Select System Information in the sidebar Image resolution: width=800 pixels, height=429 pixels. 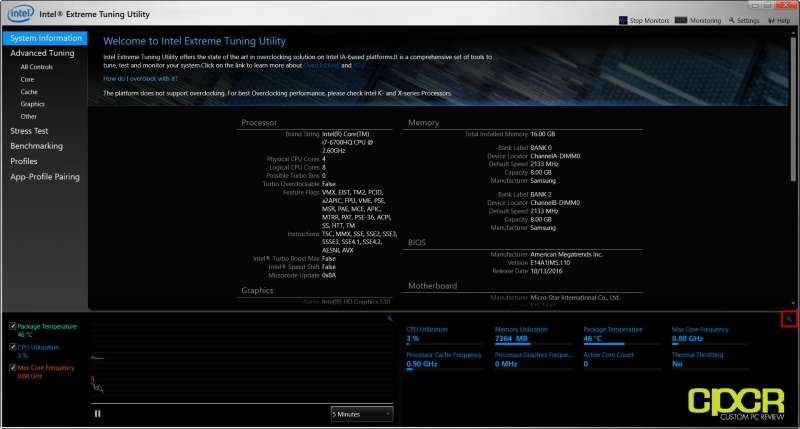click(x=45, y=38)
